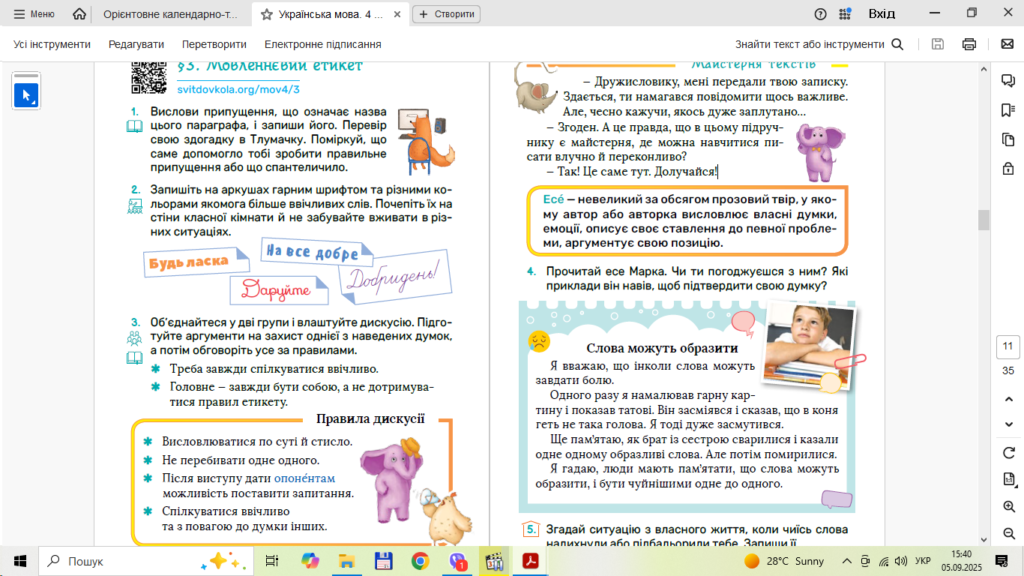Share the document by email envelope icon

coord(1008,44)
